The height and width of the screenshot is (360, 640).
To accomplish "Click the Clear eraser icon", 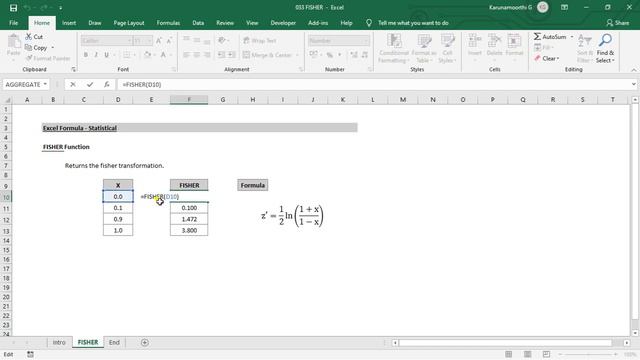I will tap(537, 58).
